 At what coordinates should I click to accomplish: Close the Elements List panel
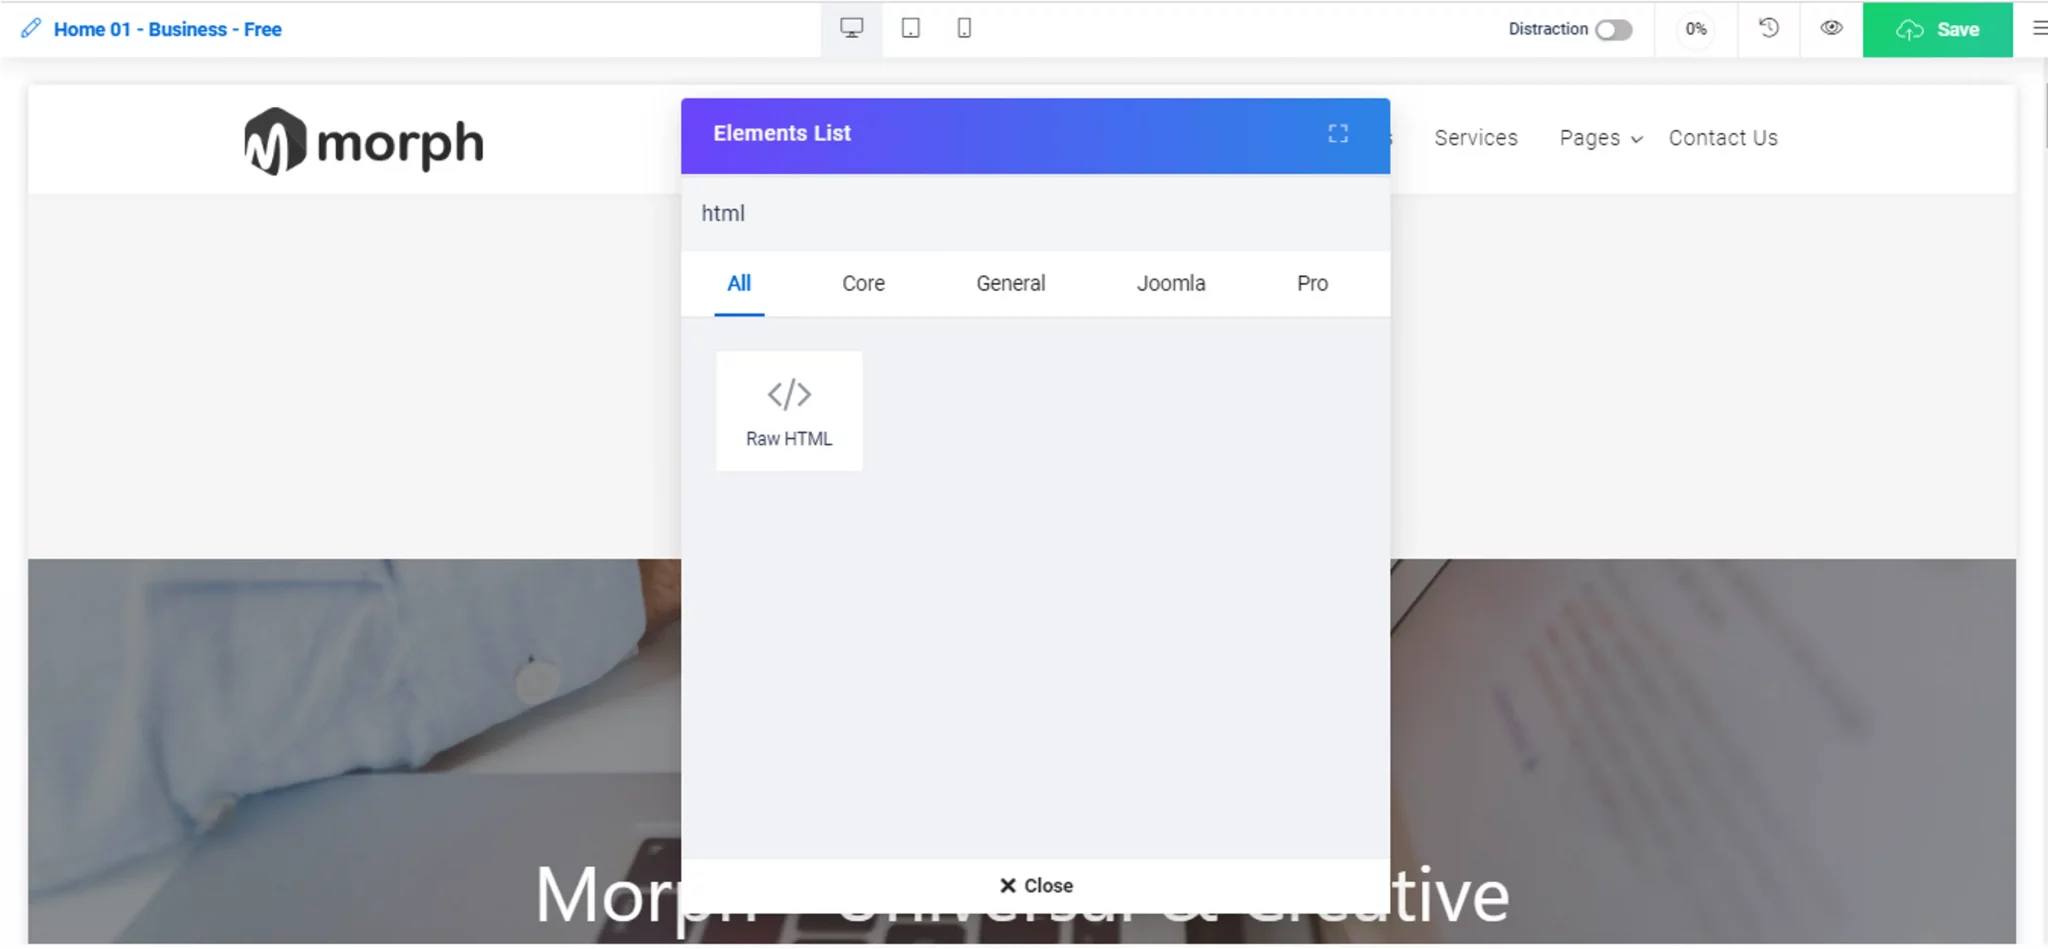click(1036, 886)
